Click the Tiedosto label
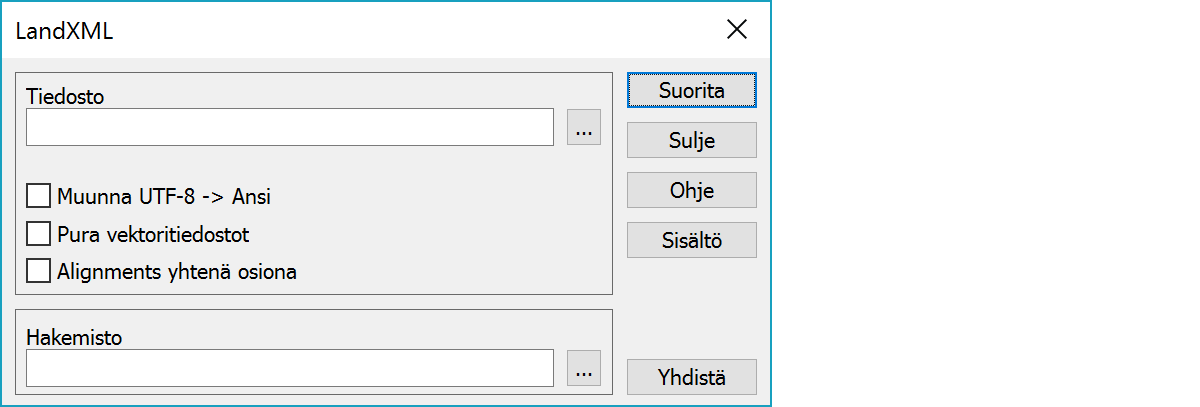This screenshot has height=407, width=1200. pyautogui.click(x=65, y=97)
